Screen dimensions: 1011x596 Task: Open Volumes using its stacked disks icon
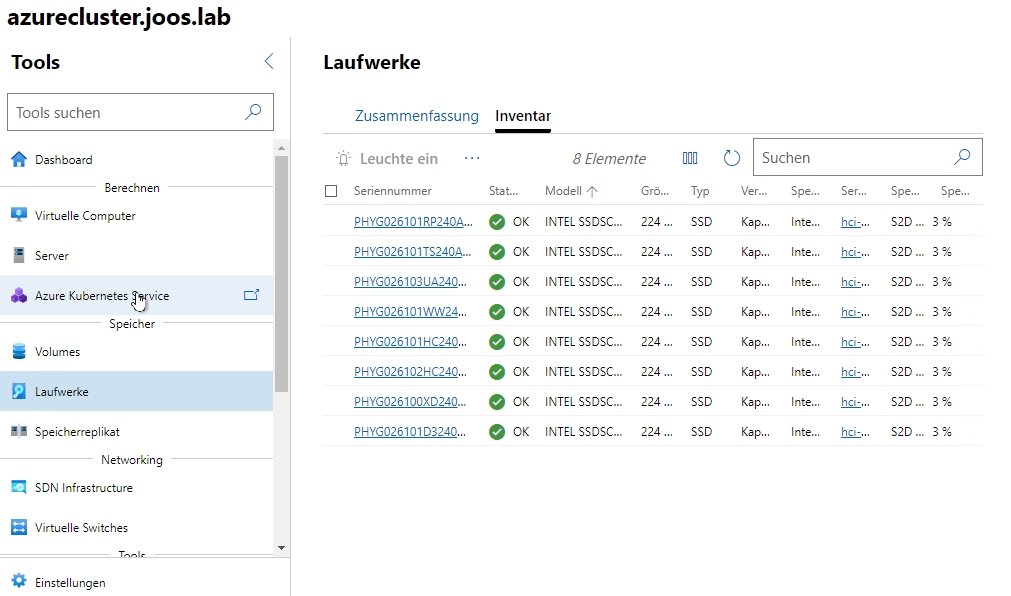tap(20, 351)
